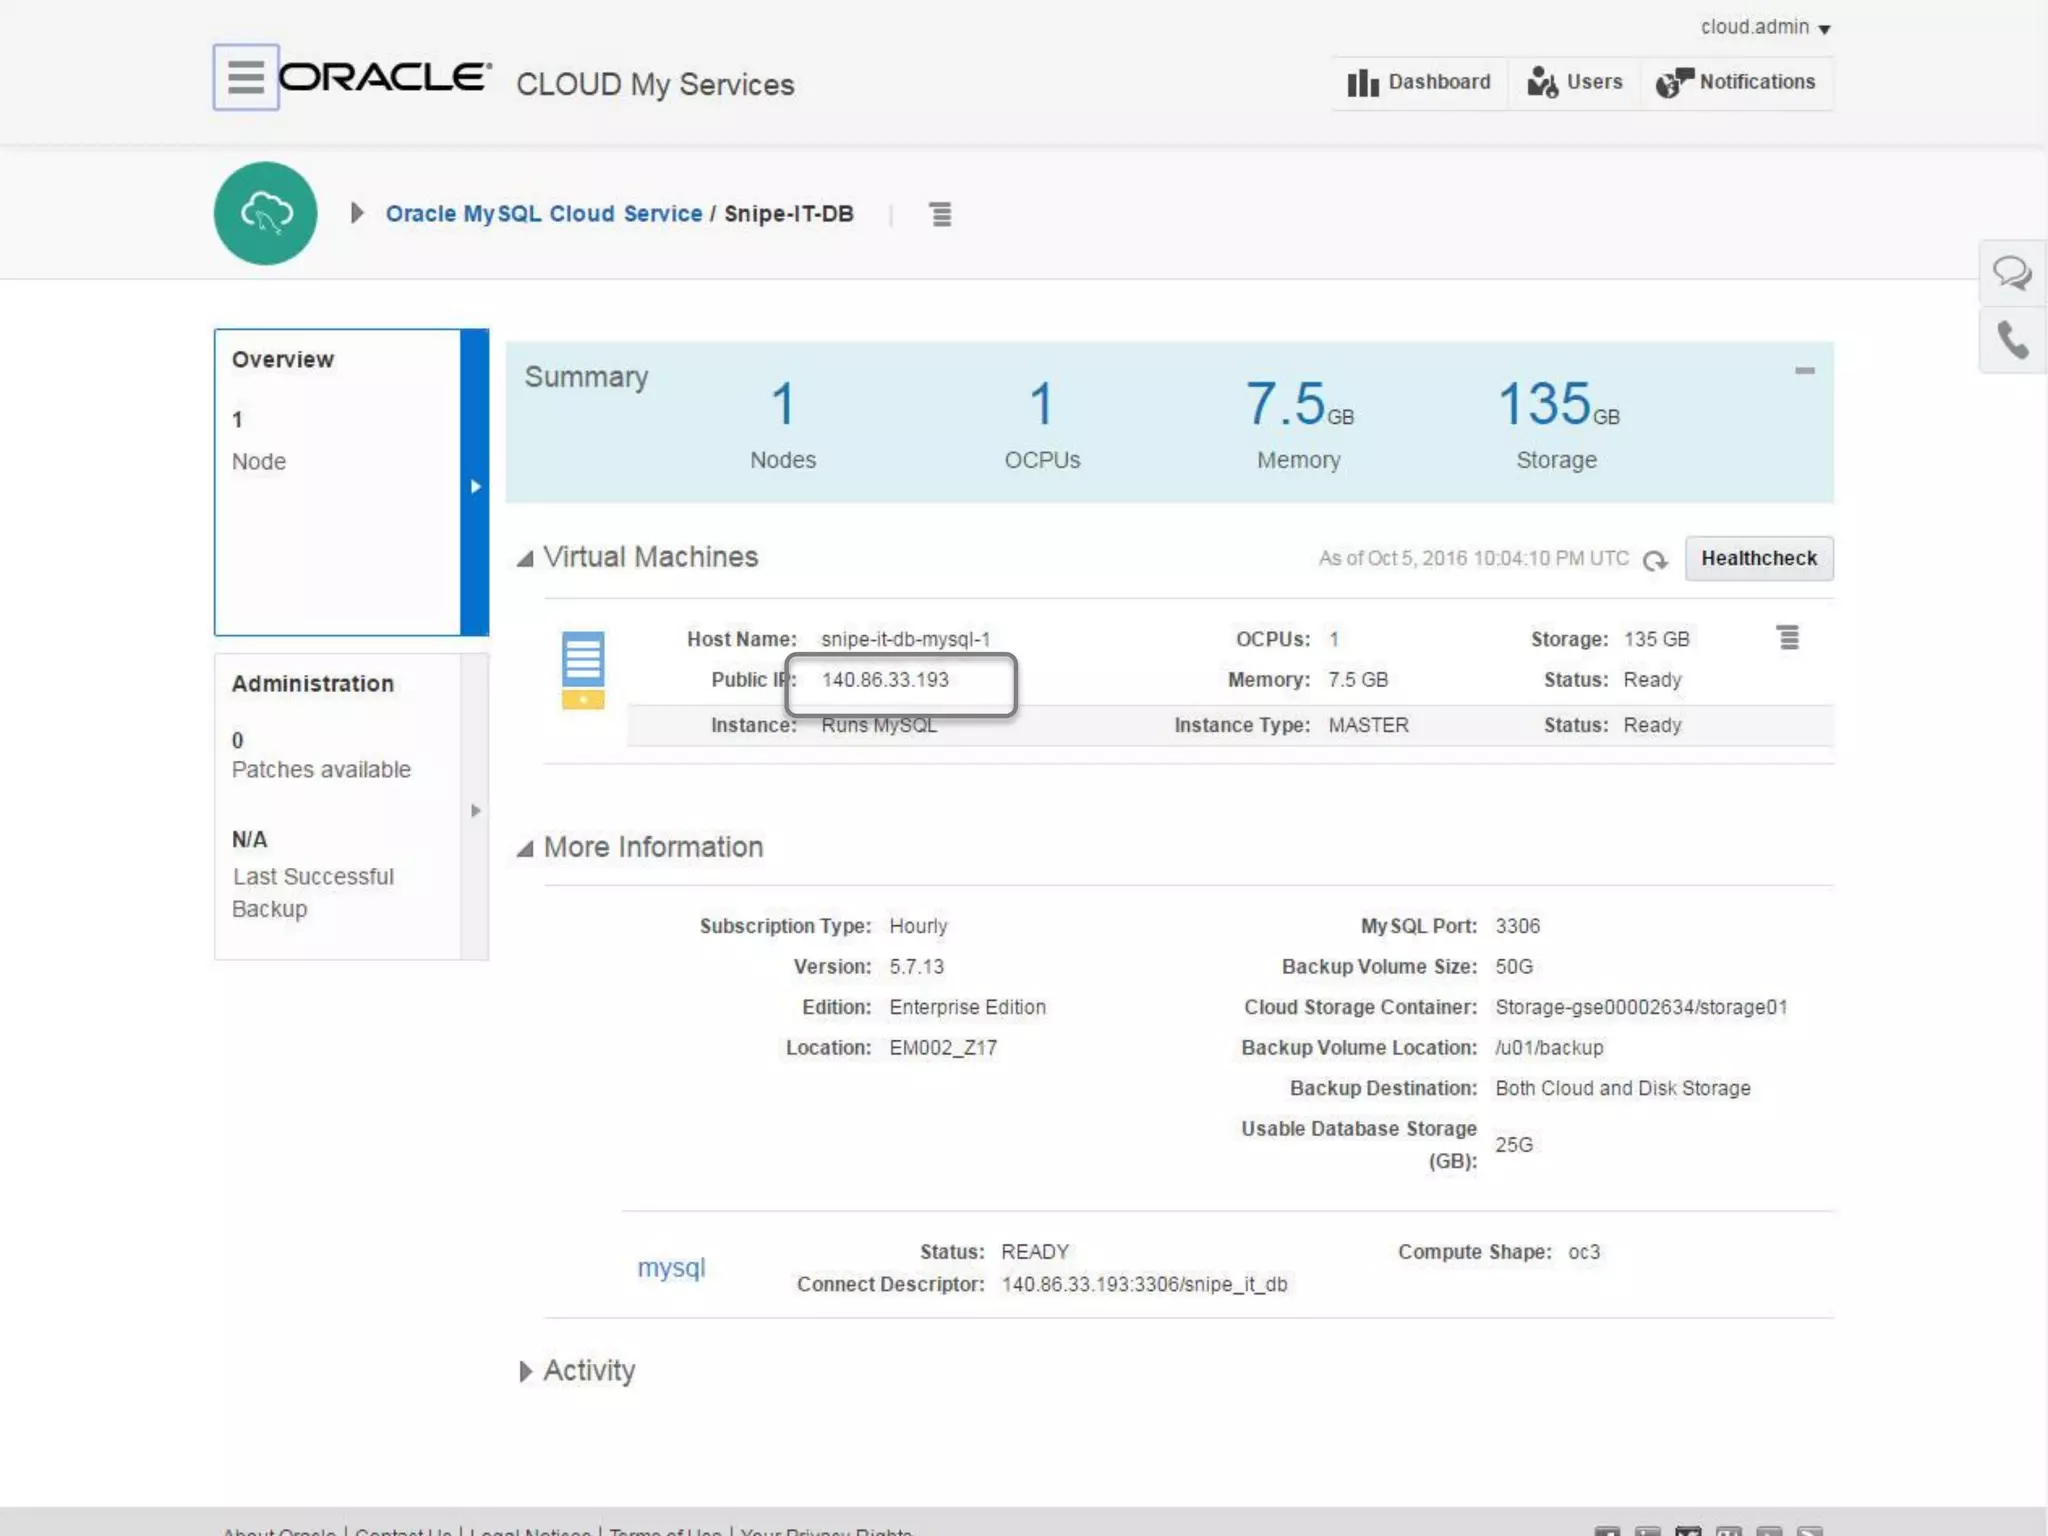The width and height of the screenshot is (2048, 1536).
Task: Click Cloud Storage Container Storage-gse00002634/storage01
Action: click(1641, 1007)
